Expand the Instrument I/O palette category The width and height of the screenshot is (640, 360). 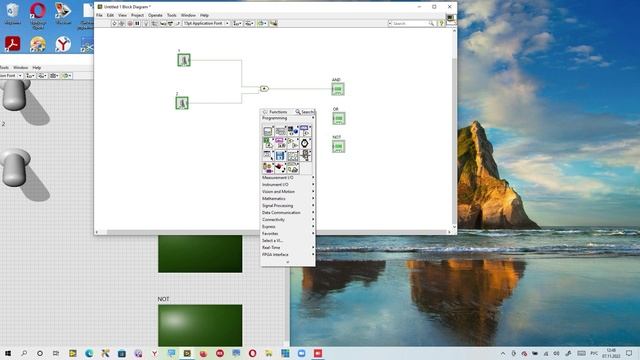pos(288,184)
